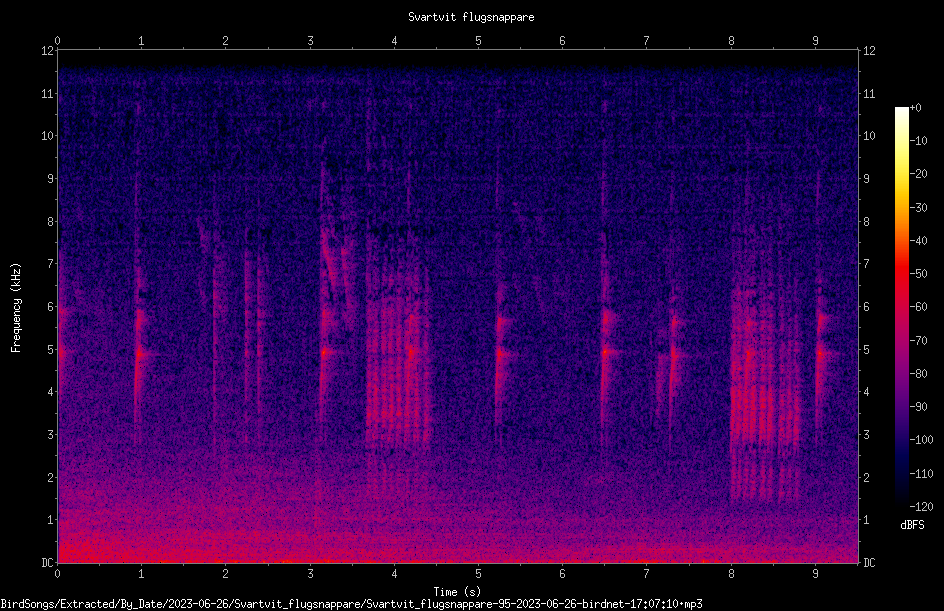This screenshot has width=944, height=611.
Task: Click the '3' tick on the top time axis
Action: coord(310,41)
